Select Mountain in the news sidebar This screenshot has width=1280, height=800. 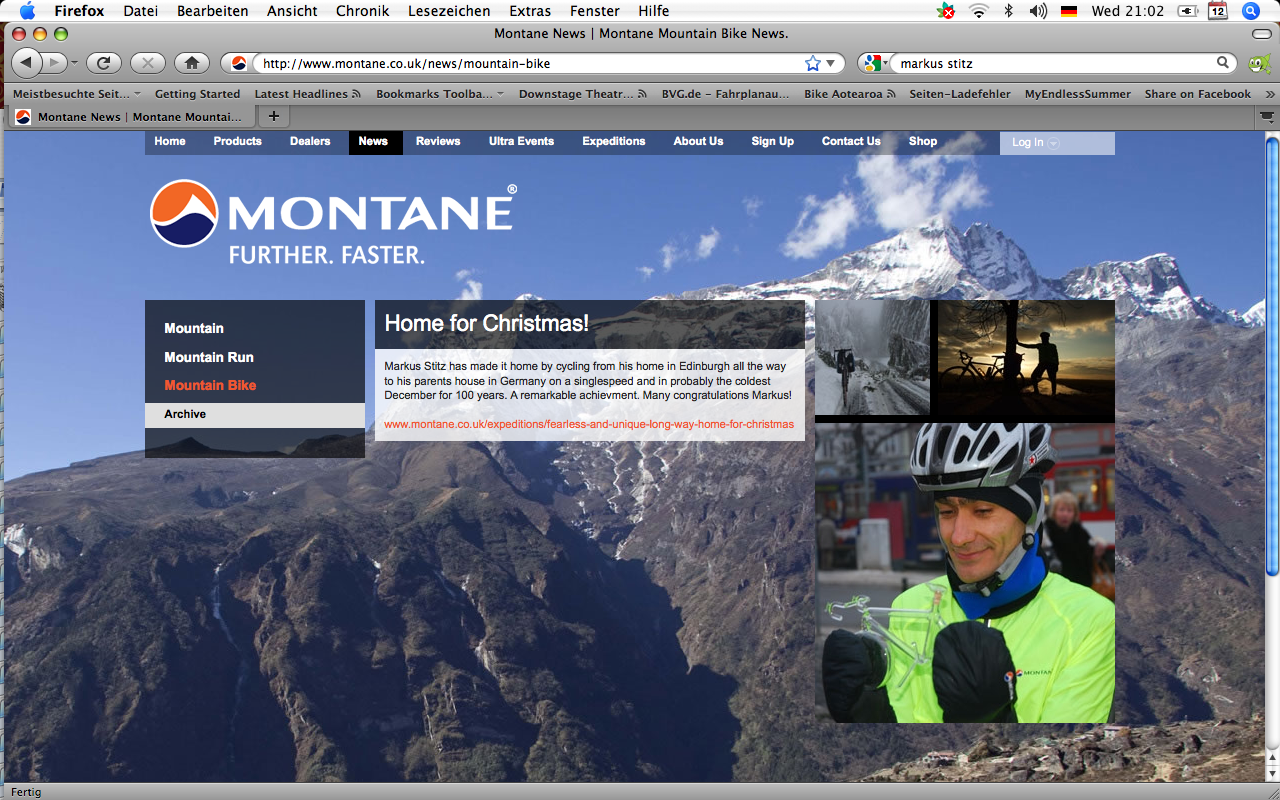[194, 328]
